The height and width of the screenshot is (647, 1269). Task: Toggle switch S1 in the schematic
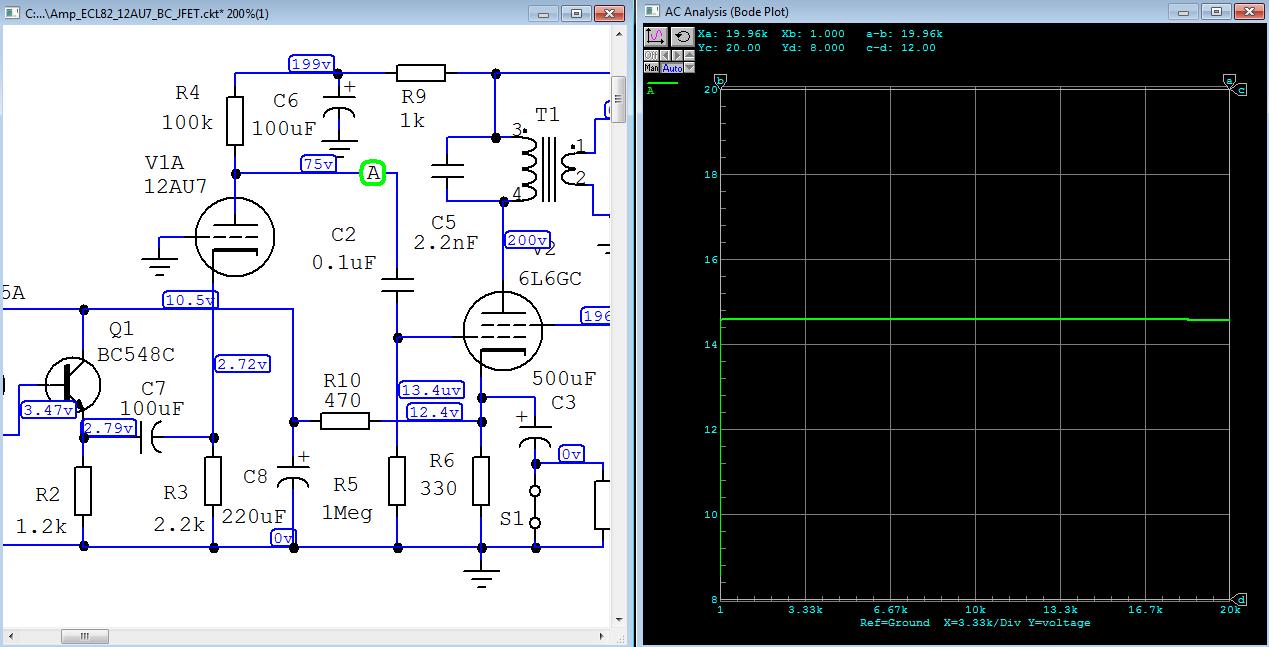point(535,507)
